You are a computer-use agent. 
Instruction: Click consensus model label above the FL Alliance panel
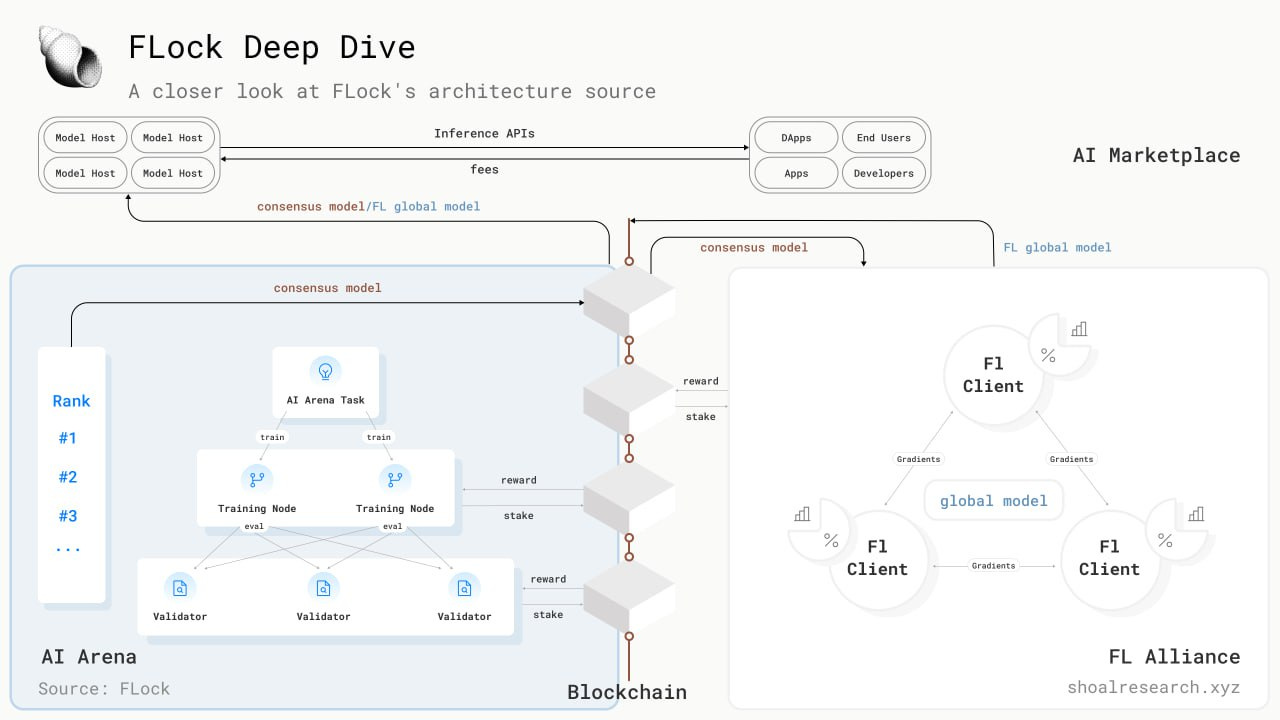coord(754,247)
